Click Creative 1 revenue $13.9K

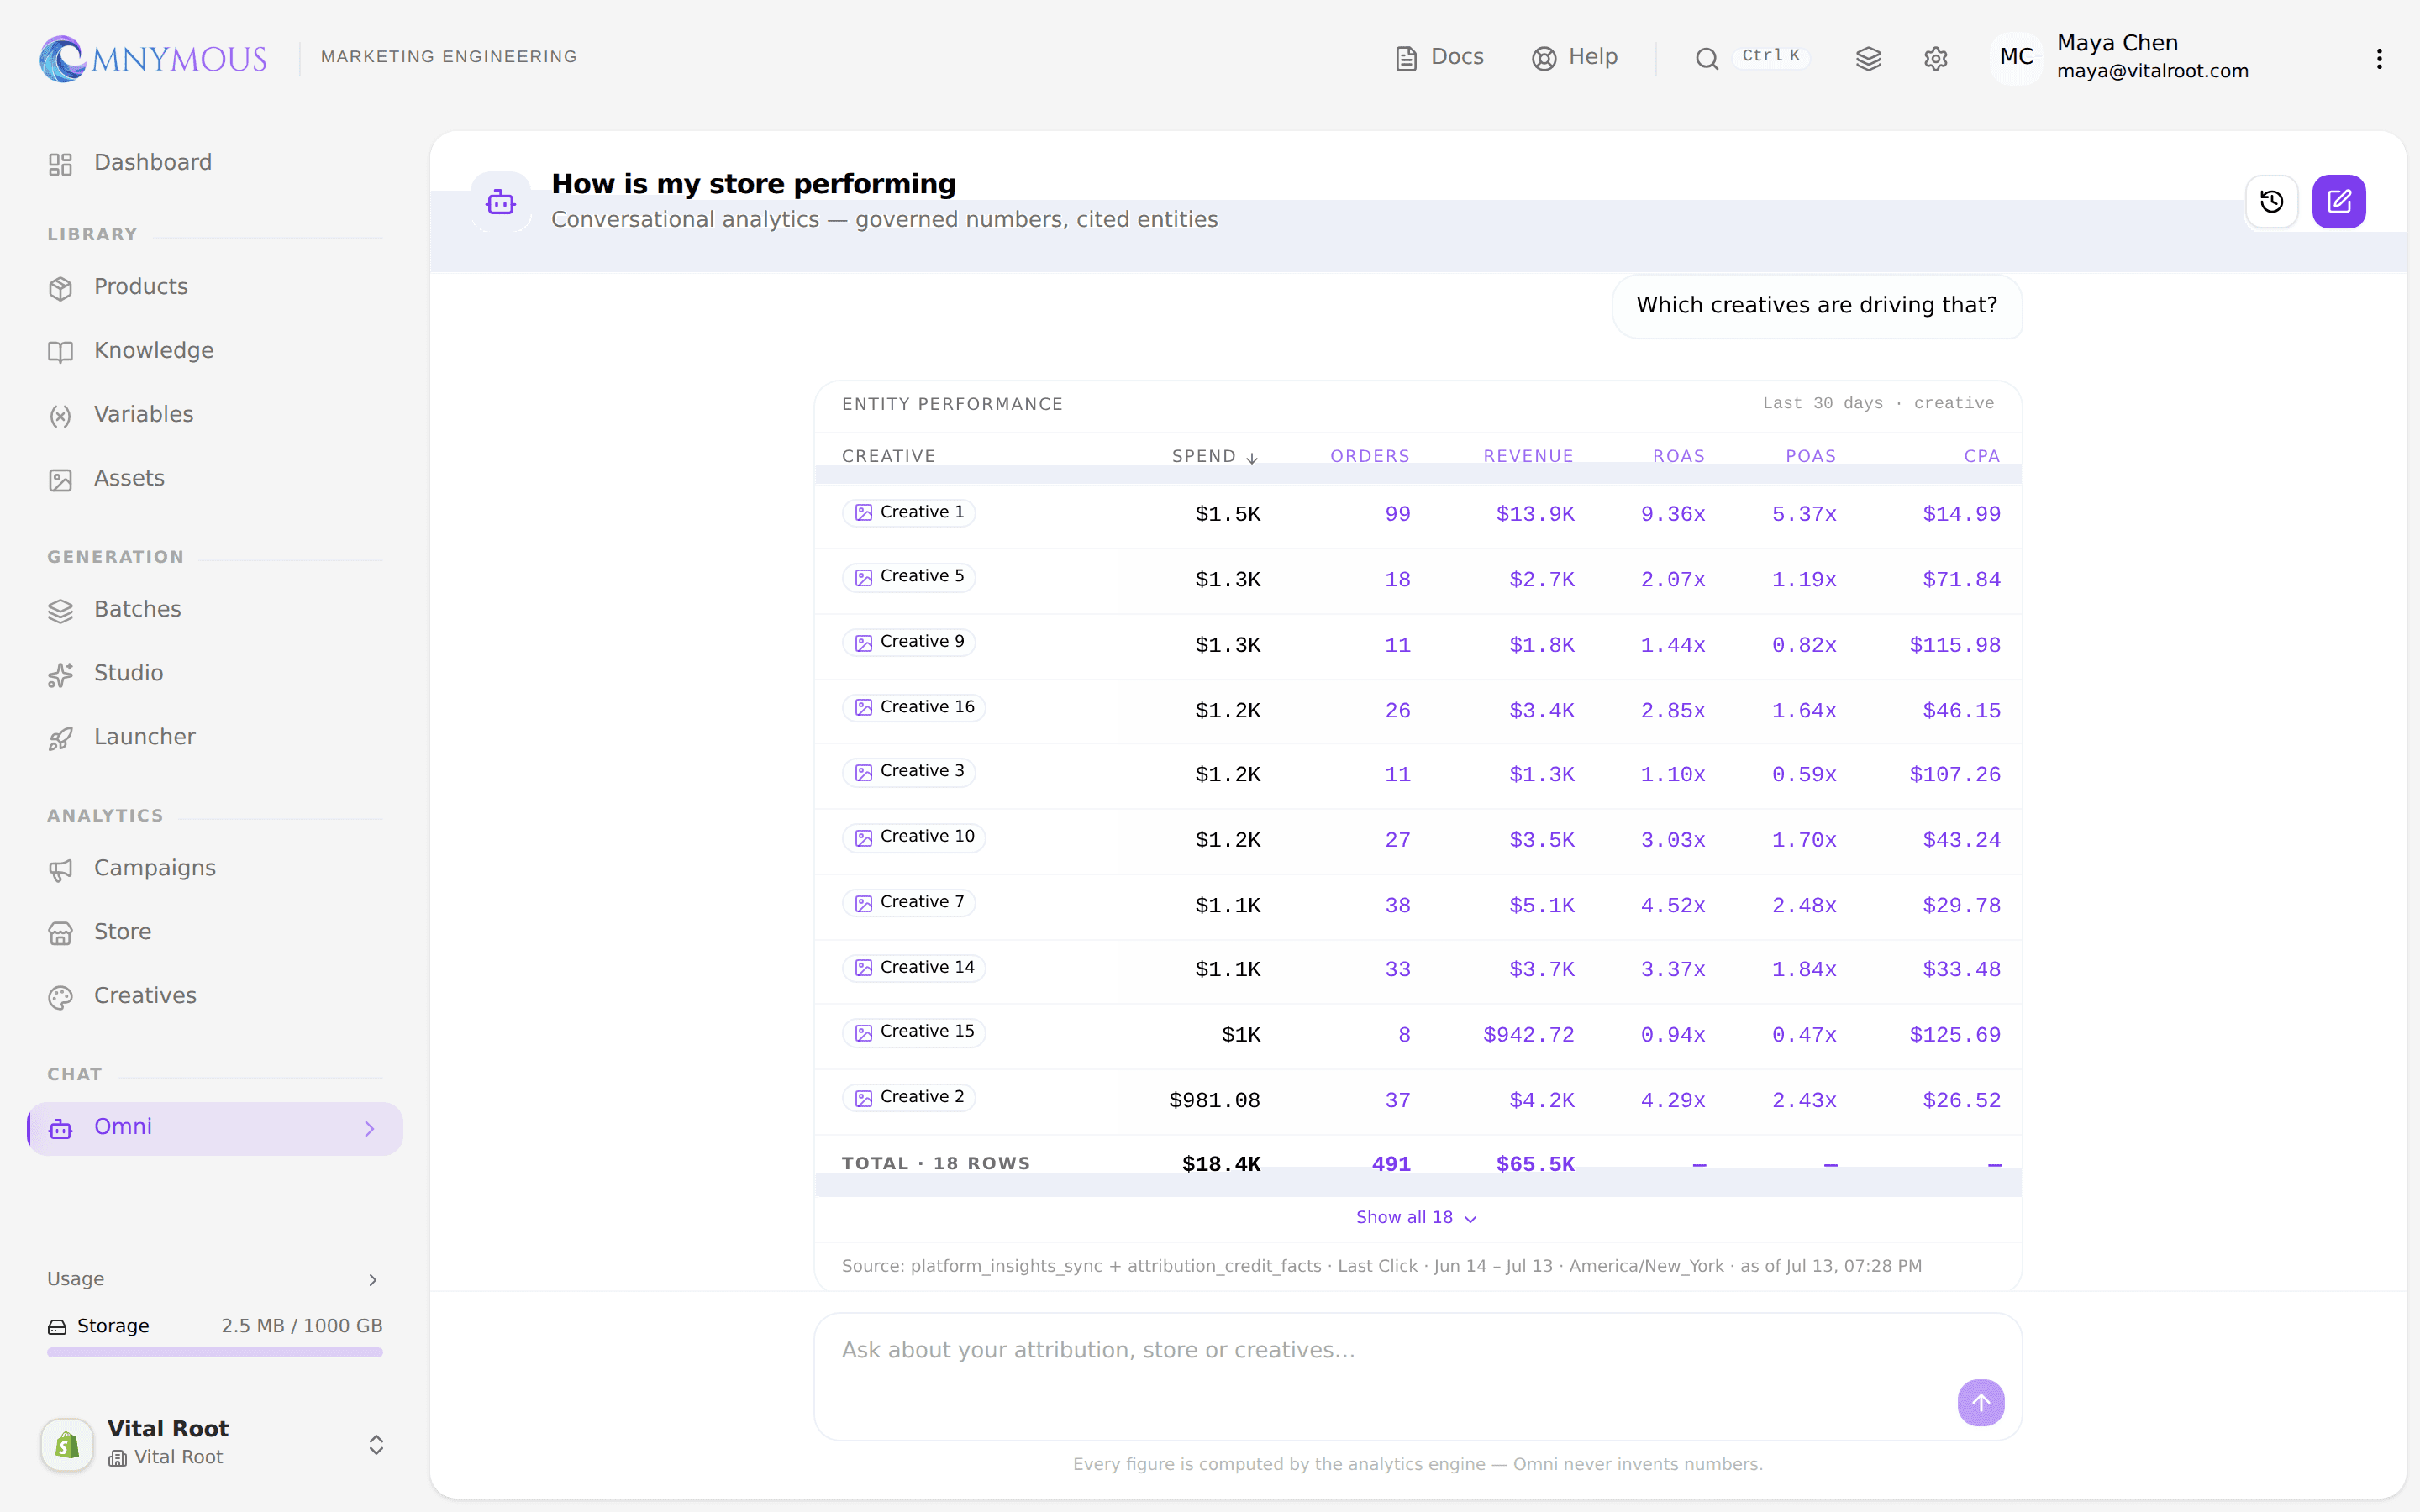click(1535, 515)
